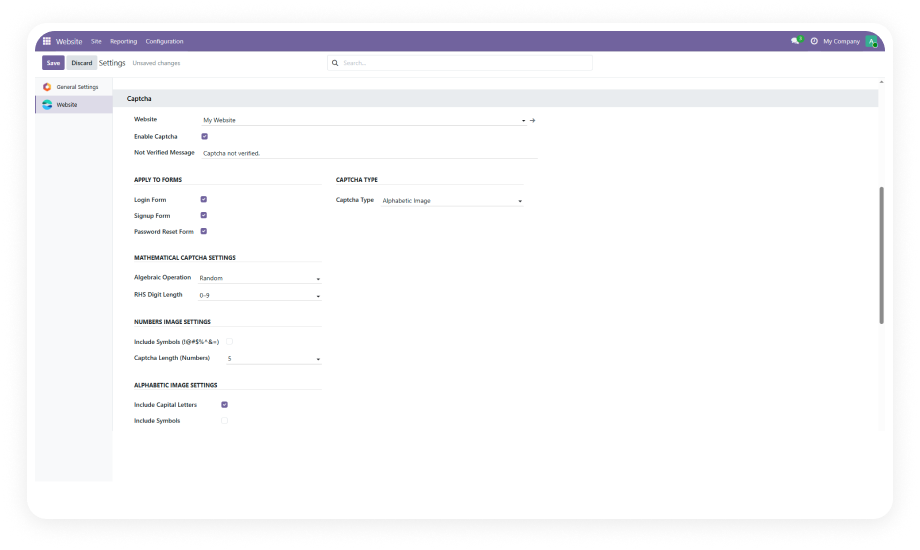Open the Captcha Length (Numbers) dropdown
The image size is (920, 550).
tap(274, 358)
